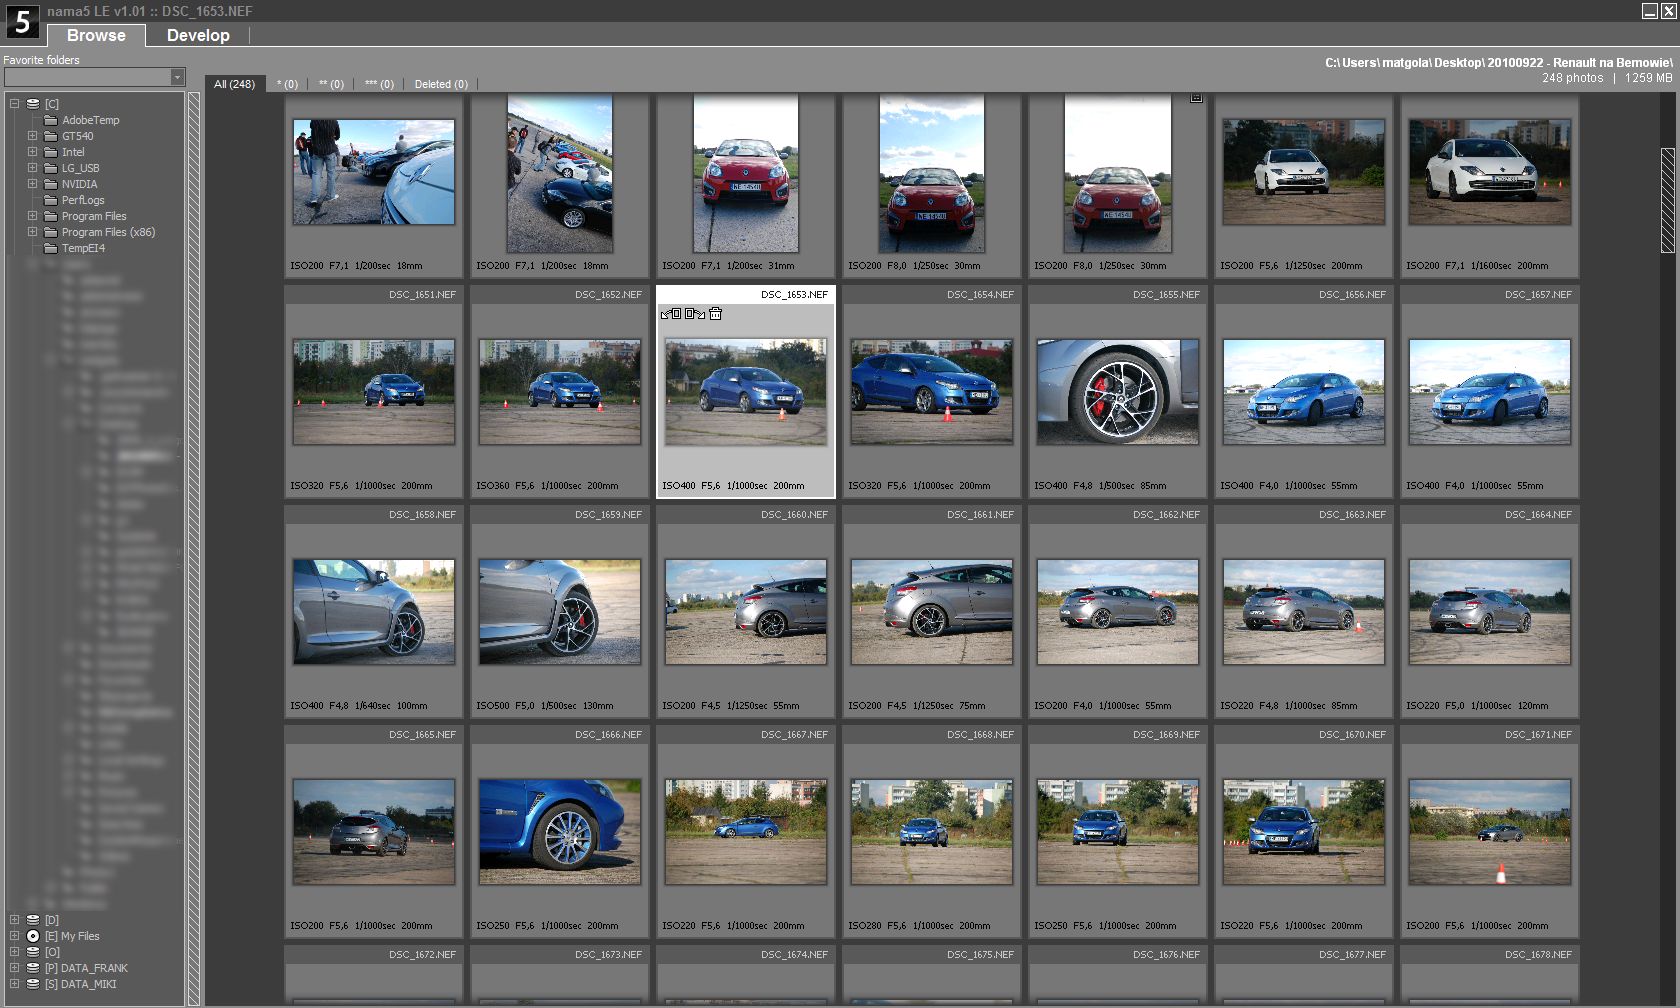1680x1008 pixels.
Task: Click the folder tree vertical scrollbar
Action: click(x=194, y=548)
